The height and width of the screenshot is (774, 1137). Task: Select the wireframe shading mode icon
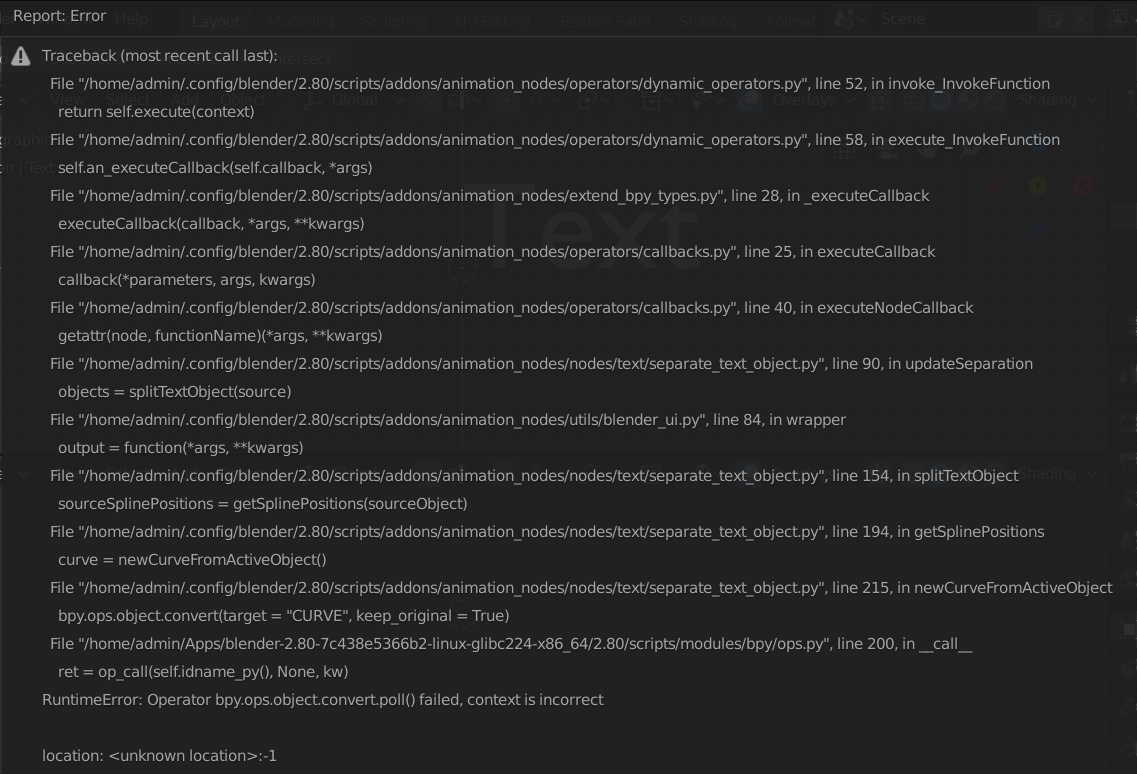(x=914, y=101)
